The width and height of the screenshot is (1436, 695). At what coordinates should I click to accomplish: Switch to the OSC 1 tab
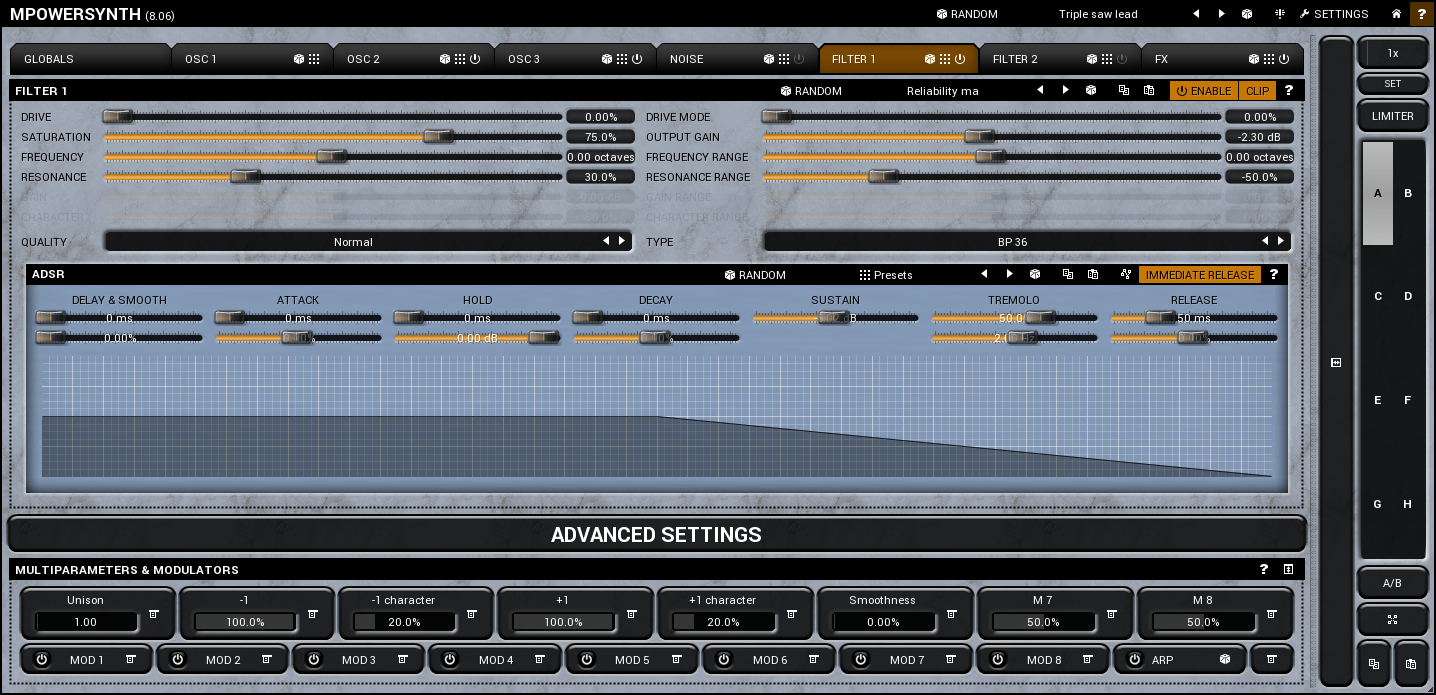[201, 59]
